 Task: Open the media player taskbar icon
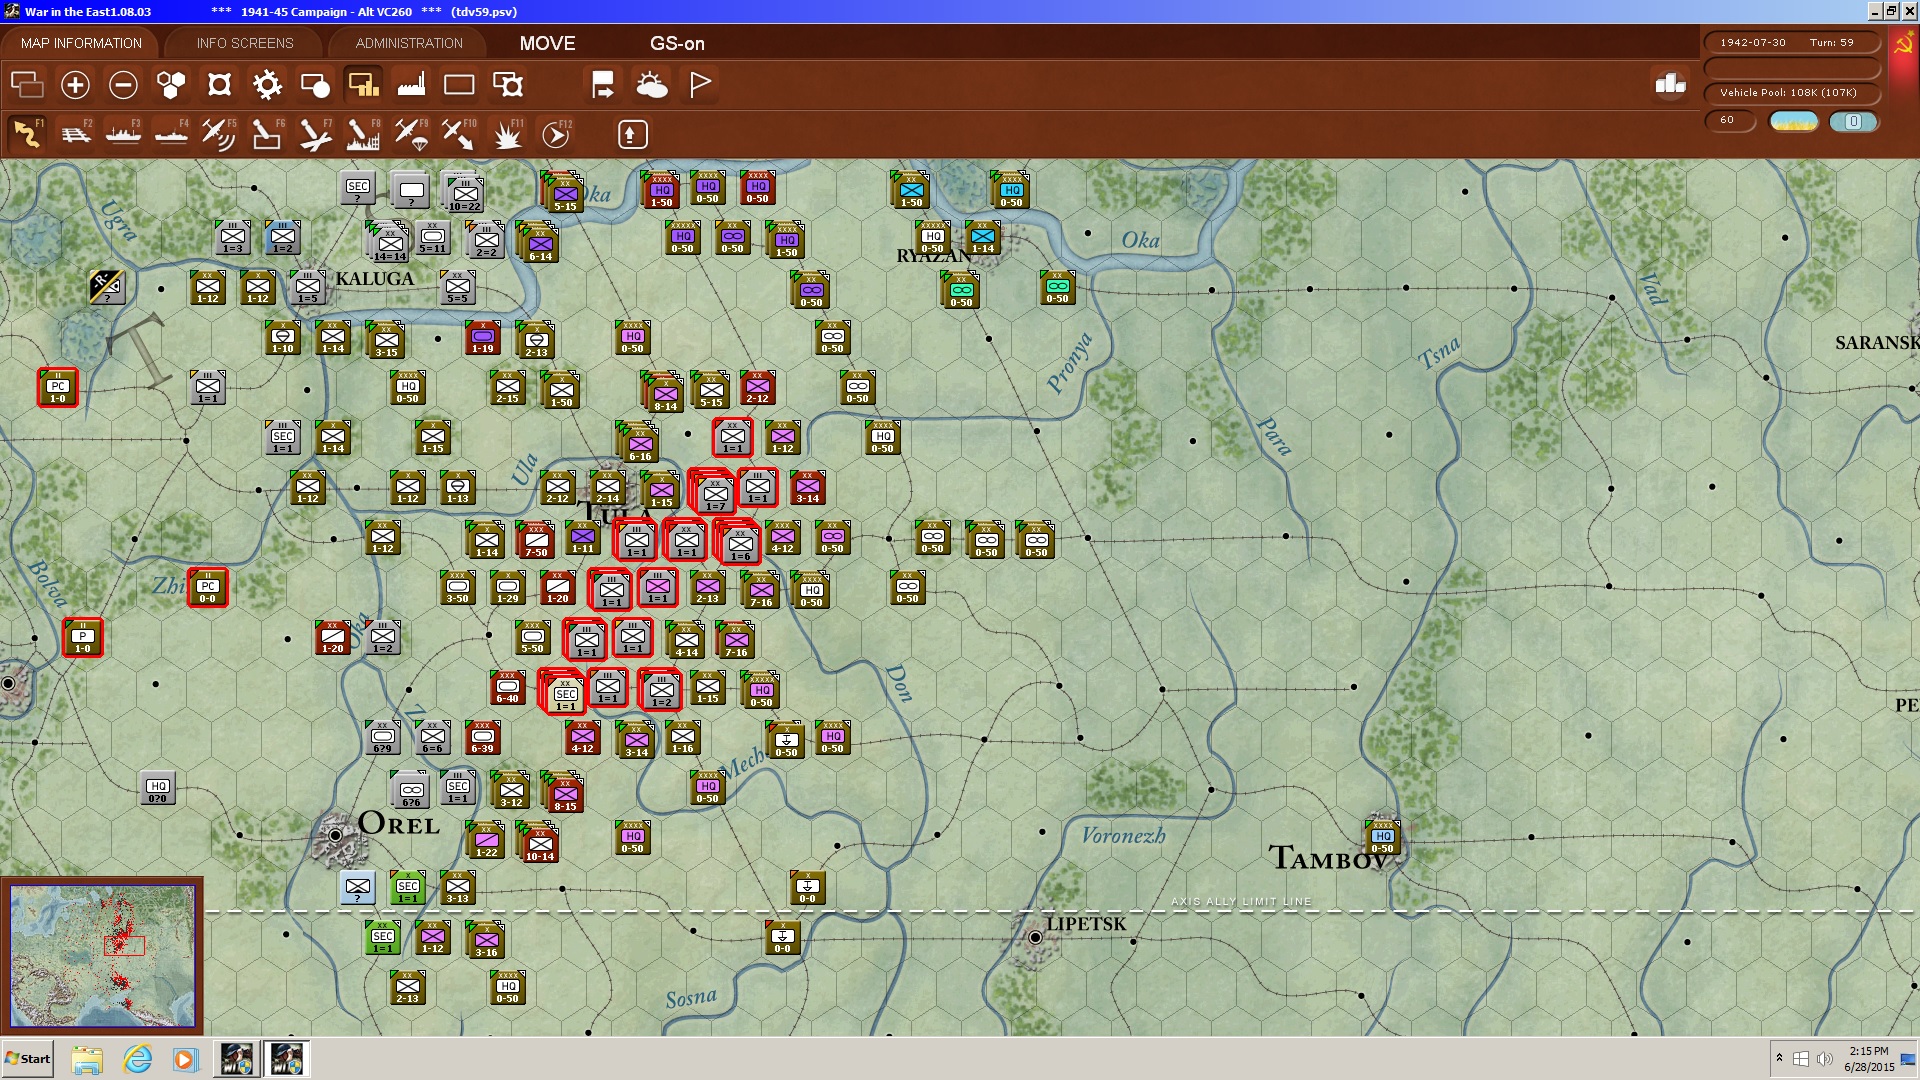click(185, 1059)
